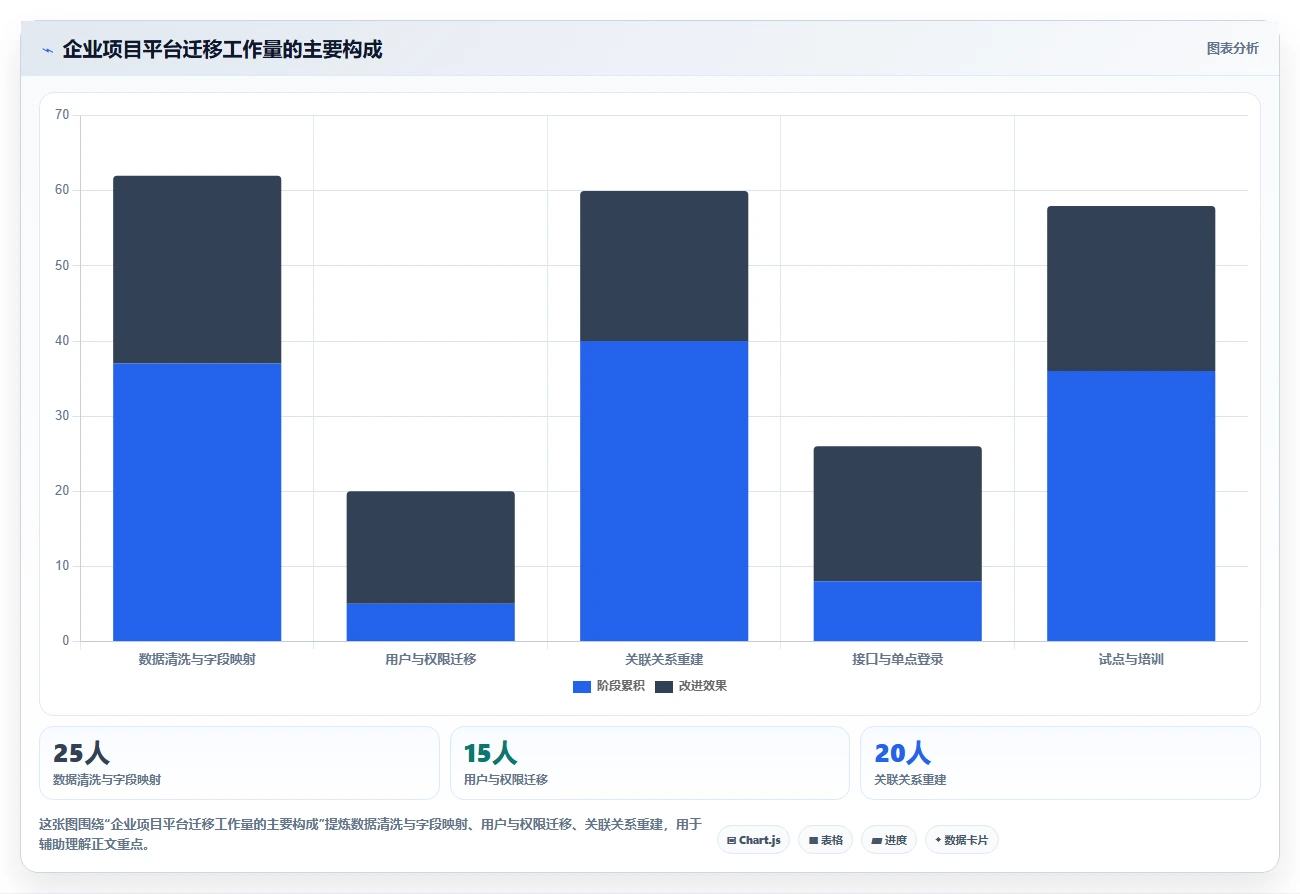Screen dimensions: 1300x894
Task: Click the 试点与培训 x-axis label
Action: [1131, 660]
